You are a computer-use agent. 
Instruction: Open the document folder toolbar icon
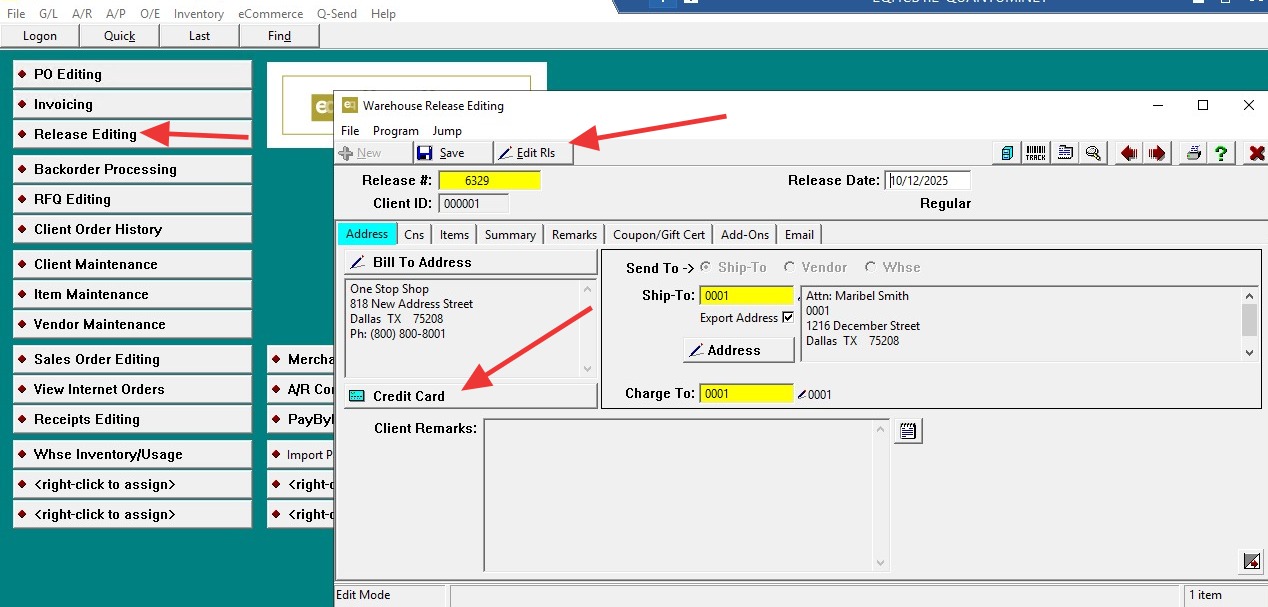pyautogui.click(x=1065, y=153)
